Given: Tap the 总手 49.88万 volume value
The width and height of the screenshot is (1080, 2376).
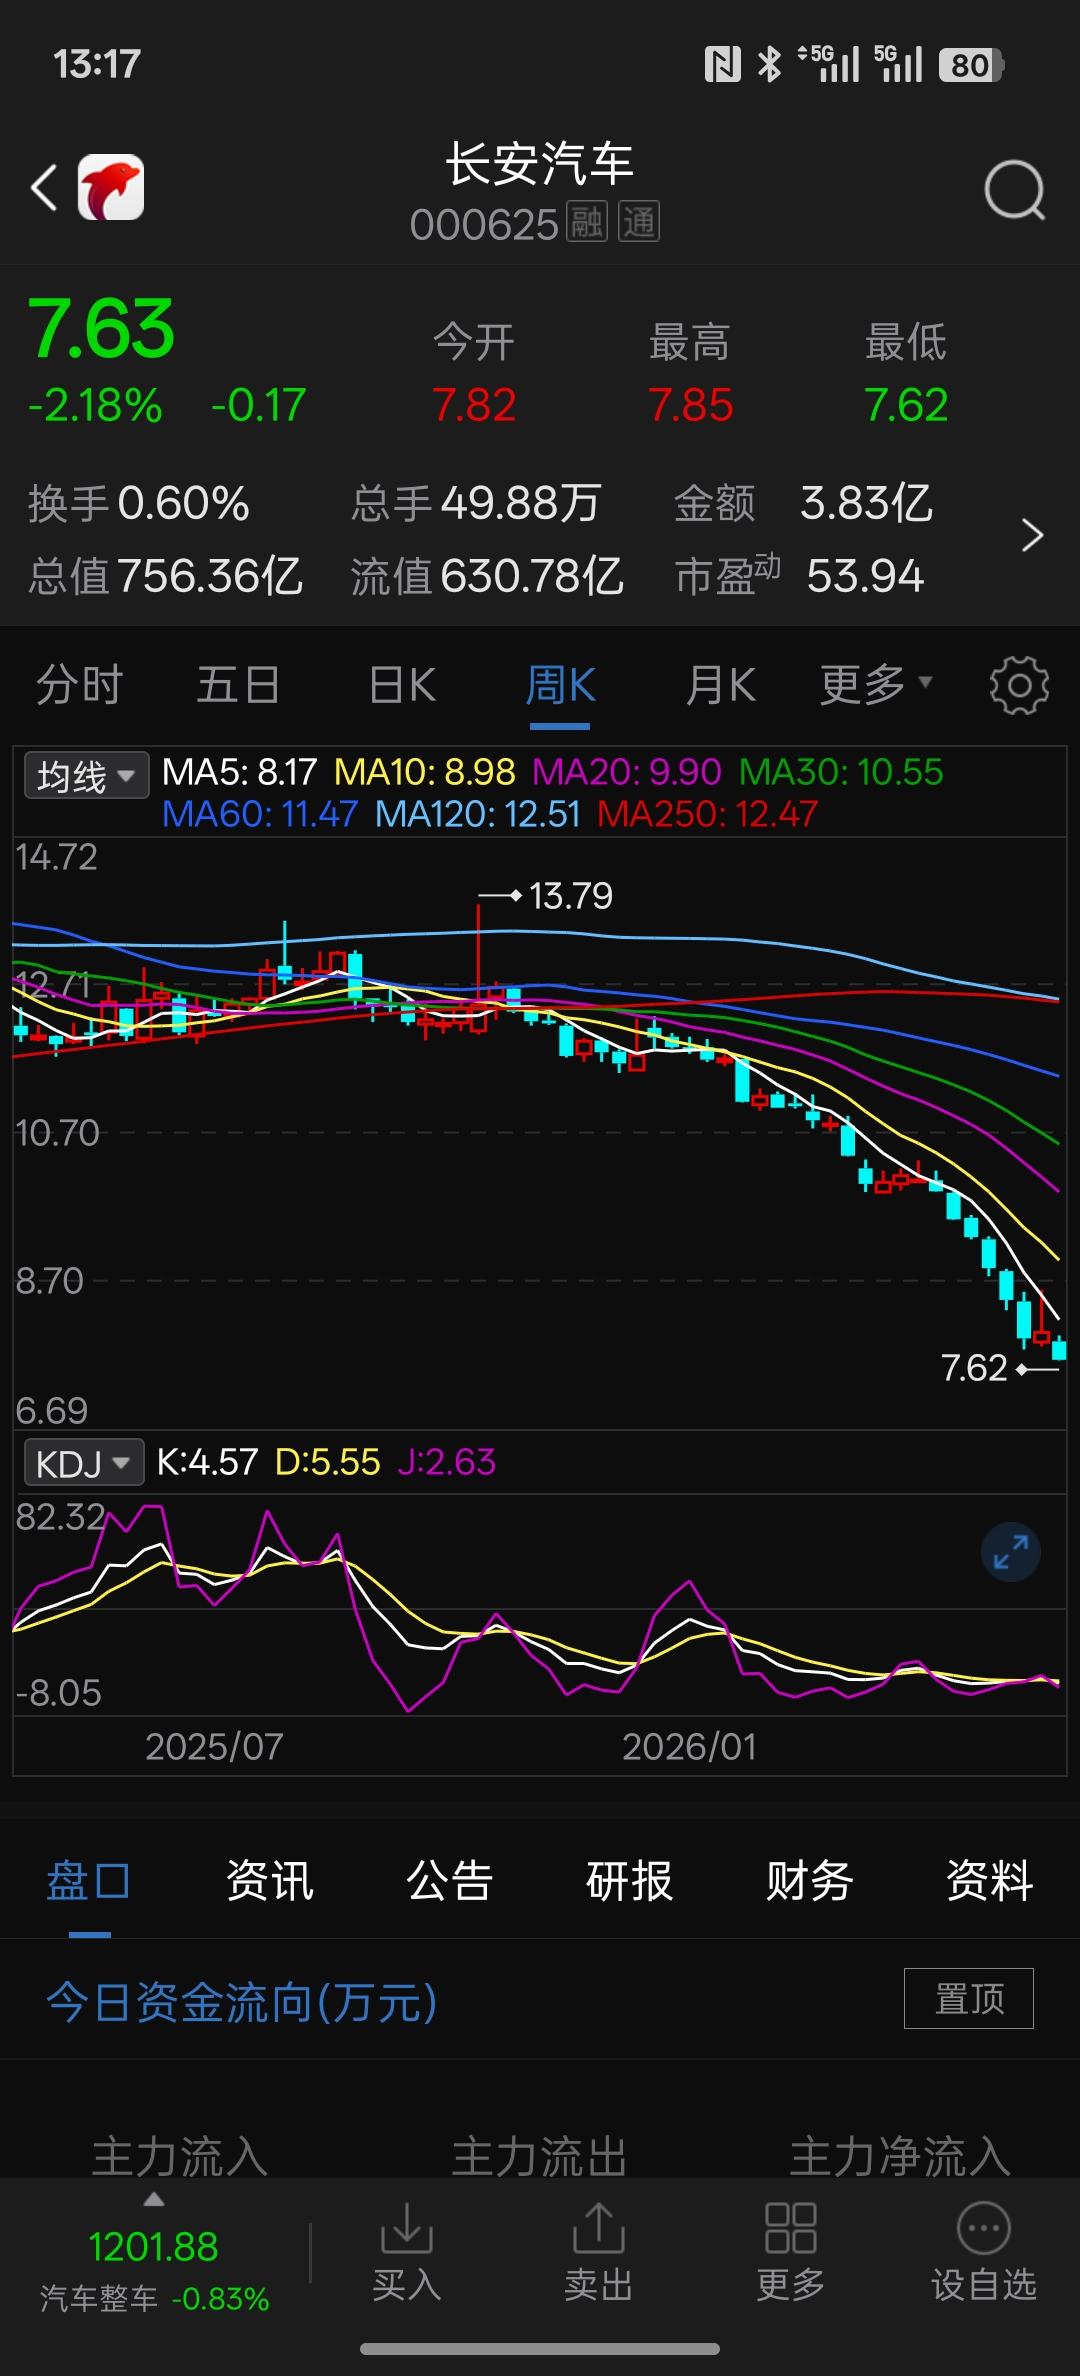Looking at the screenshot, I should pos(475,503).
